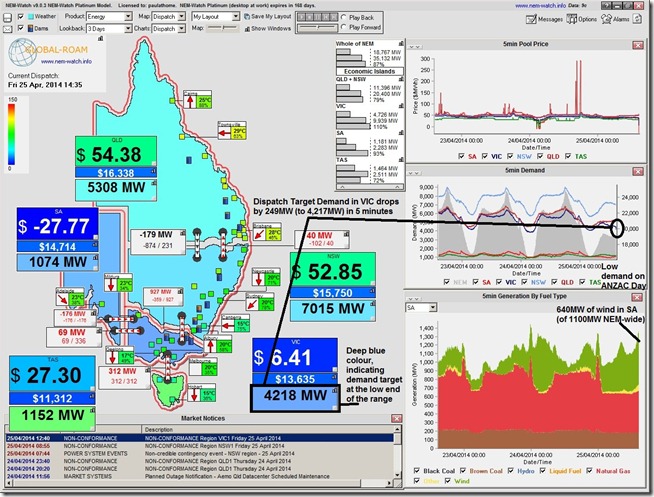654x497 pixels.
Task: Uncheck TAS in 5min Pool Price chart
Action: click(568, 156)
